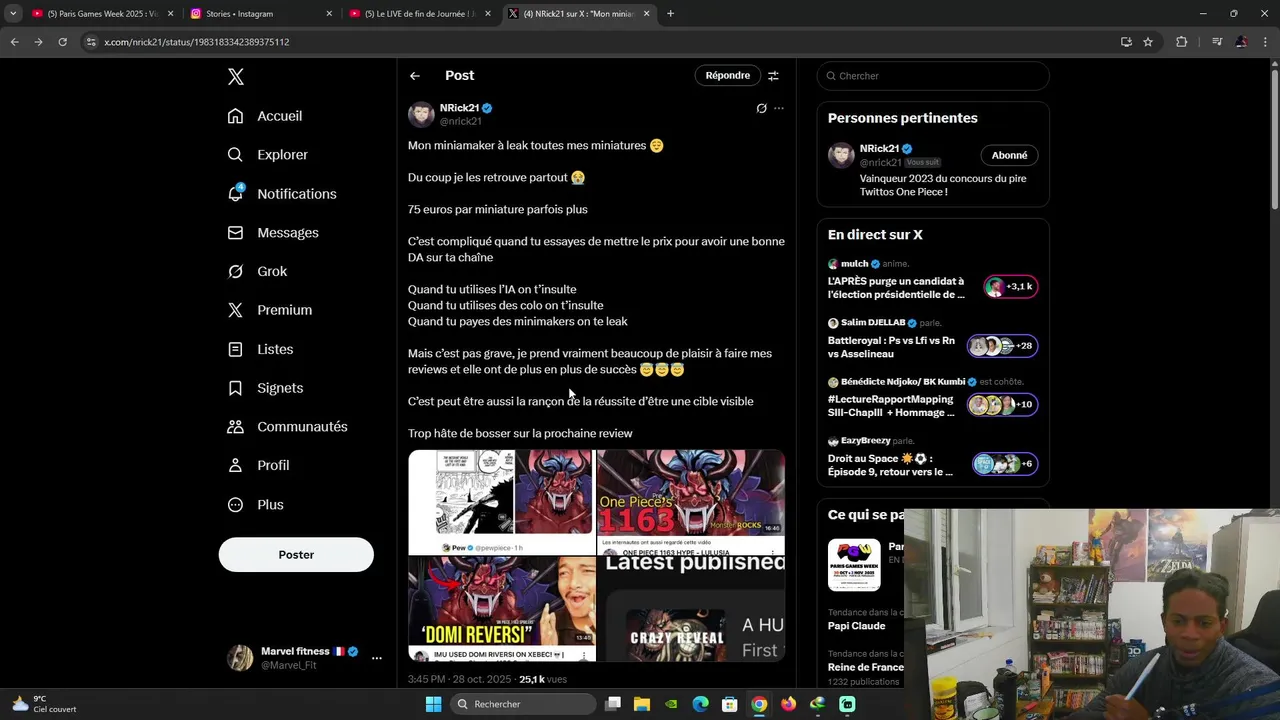Click the Profil person icon
Viewport: 1280px width, 720px height.
235,466
